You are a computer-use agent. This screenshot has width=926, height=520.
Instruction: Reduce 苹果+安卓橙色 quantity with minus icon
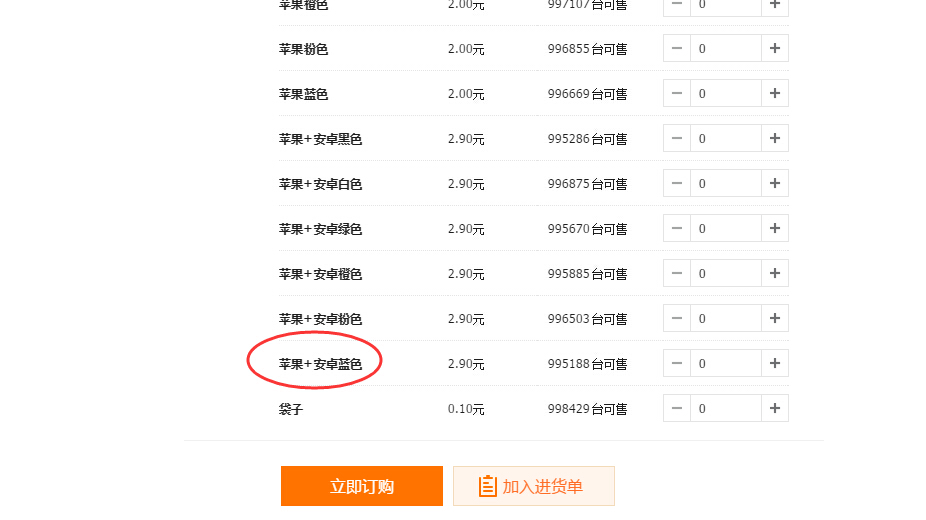[x=677, y=273]
